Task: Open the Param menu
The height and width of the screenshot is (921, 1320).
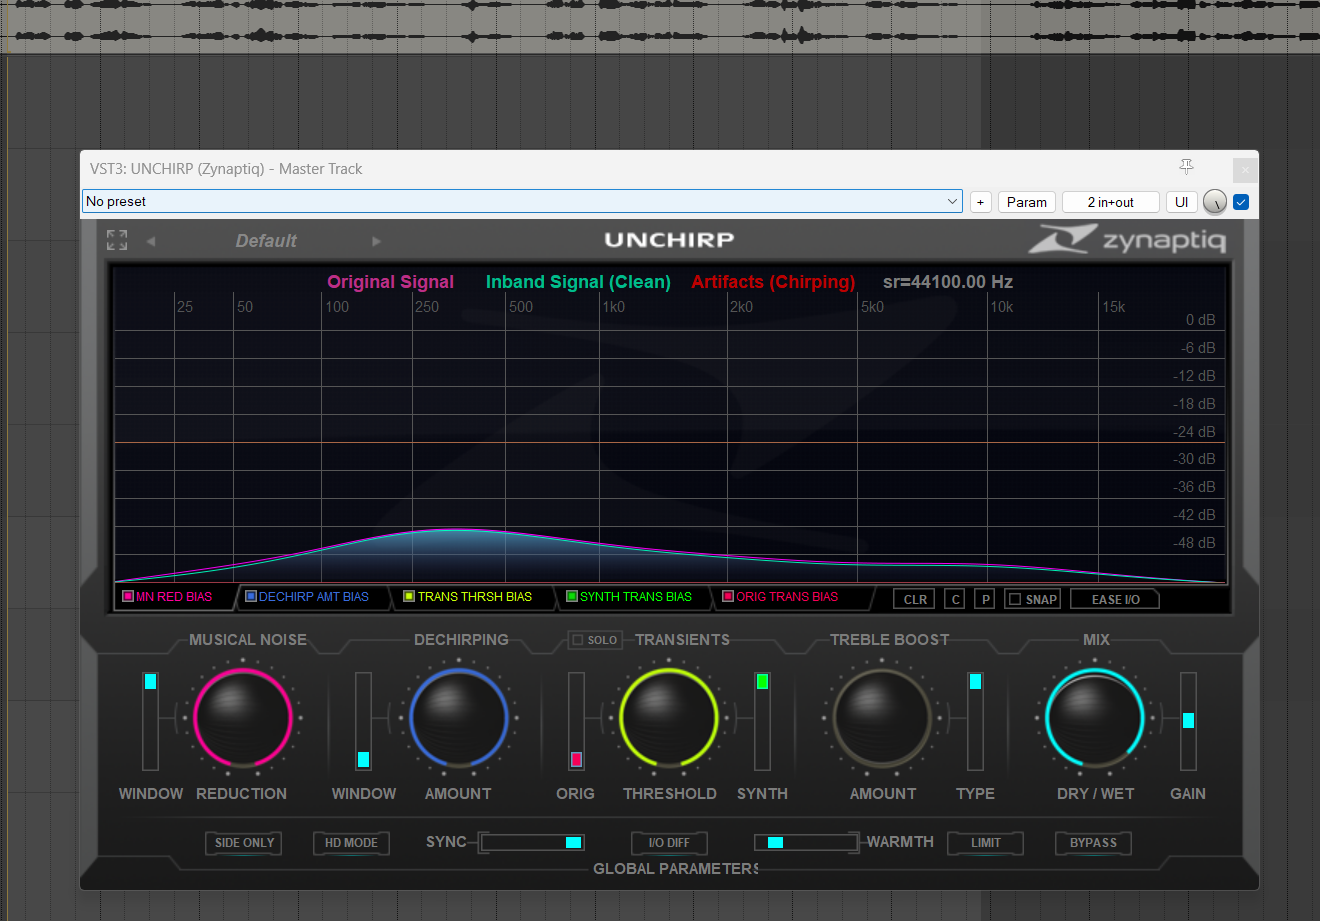Action: (1027, 202)
